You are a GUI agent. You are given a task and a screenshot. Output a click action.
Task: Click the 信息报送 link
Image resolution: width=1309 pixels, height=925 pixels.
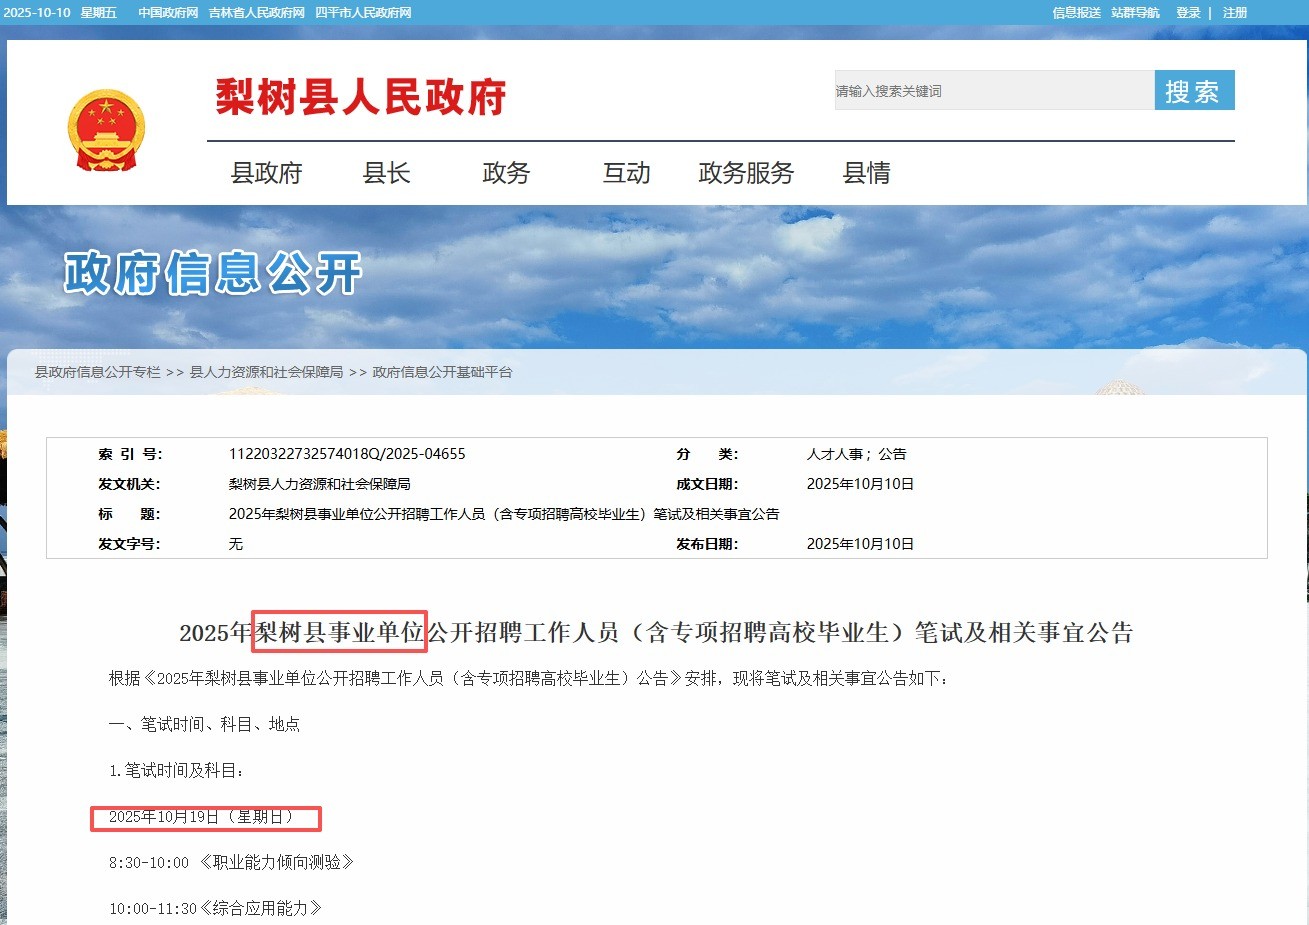click(x=1076, y=13)
